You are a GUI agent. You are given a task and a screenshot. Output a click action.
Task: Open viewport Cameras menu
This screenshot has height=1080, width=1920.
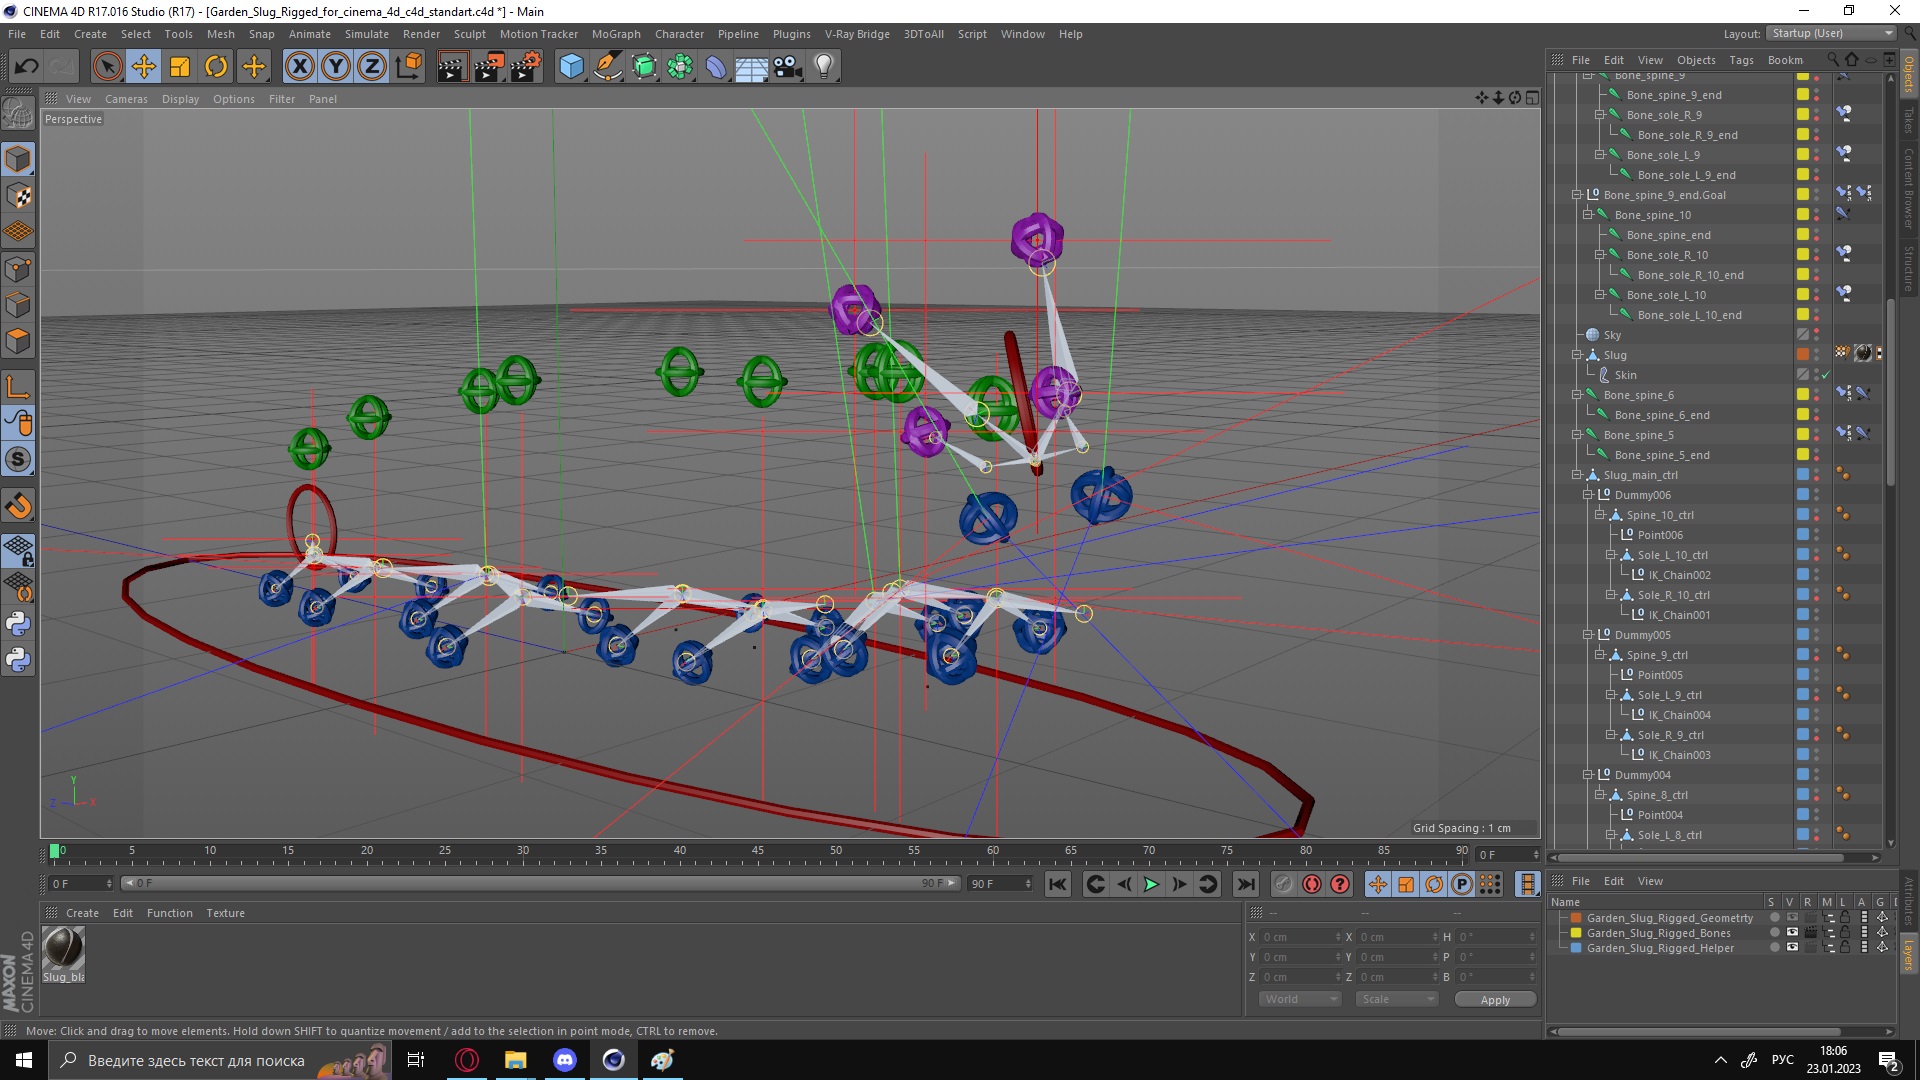click(126, 99)
